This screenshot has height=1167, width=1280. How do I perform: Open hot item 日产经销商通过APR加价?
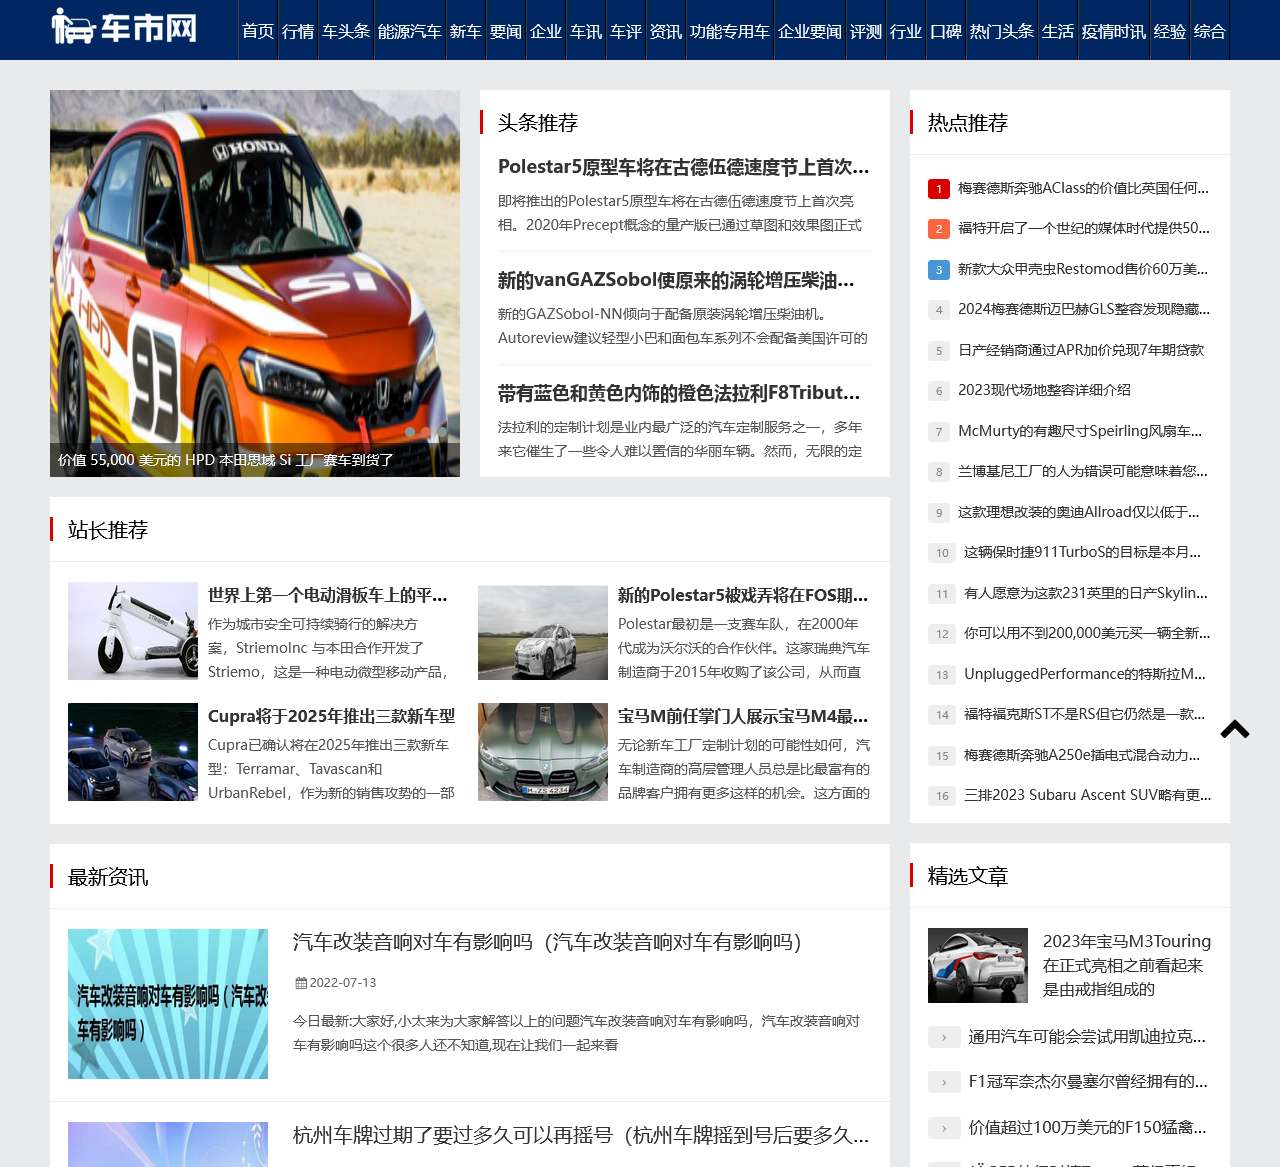click(x=1081, y=350)
